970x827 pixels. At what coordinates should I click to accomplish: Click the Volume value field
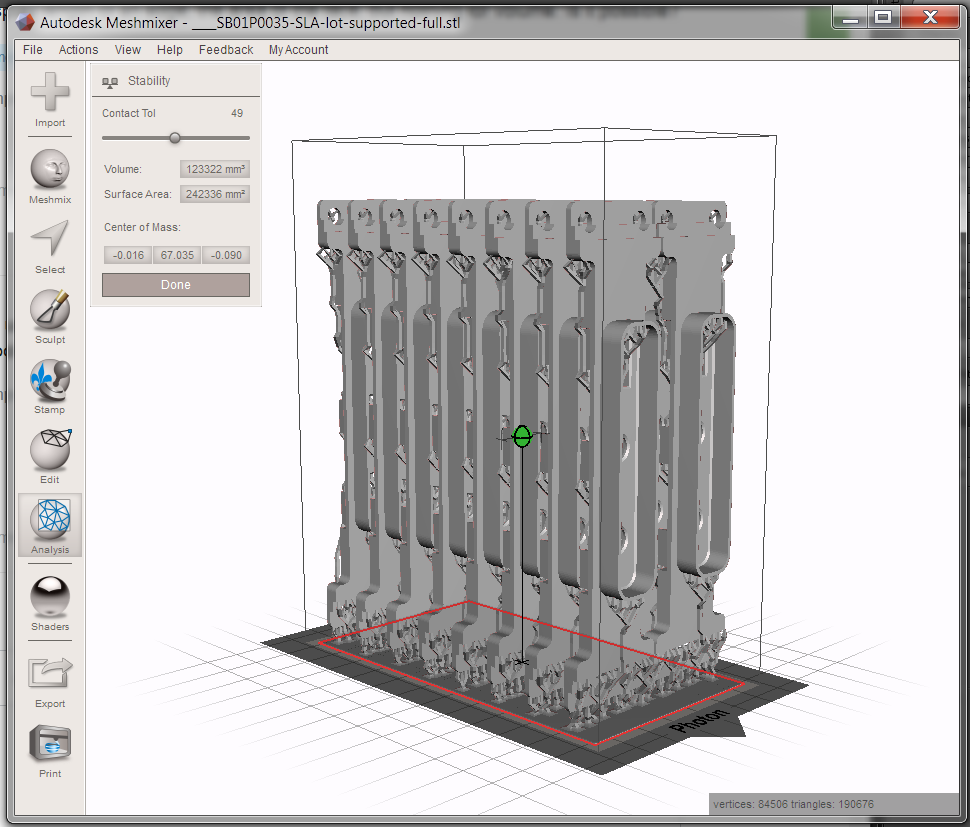point(214,169)
